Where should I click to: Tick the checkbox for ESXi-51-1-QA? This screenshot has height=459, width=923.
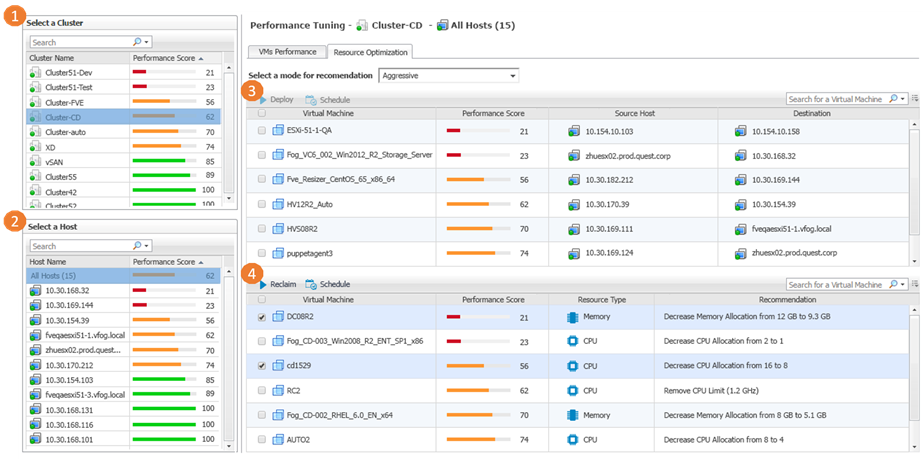261,131
